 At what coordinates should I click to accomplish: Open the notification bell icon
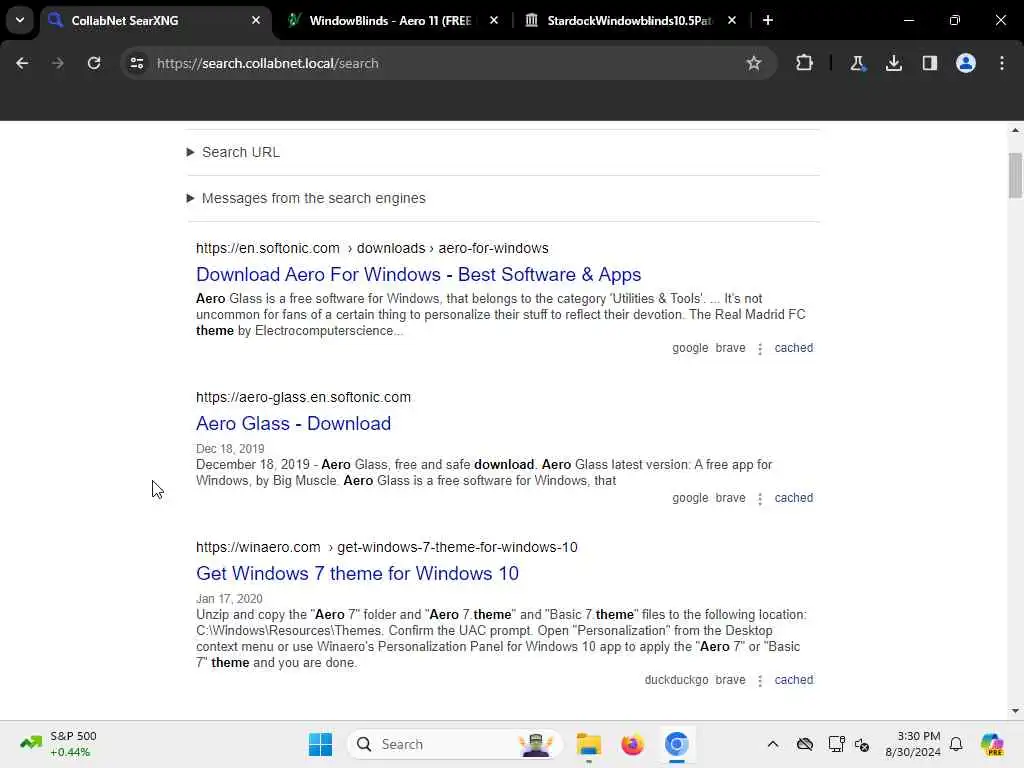point(956,744)
